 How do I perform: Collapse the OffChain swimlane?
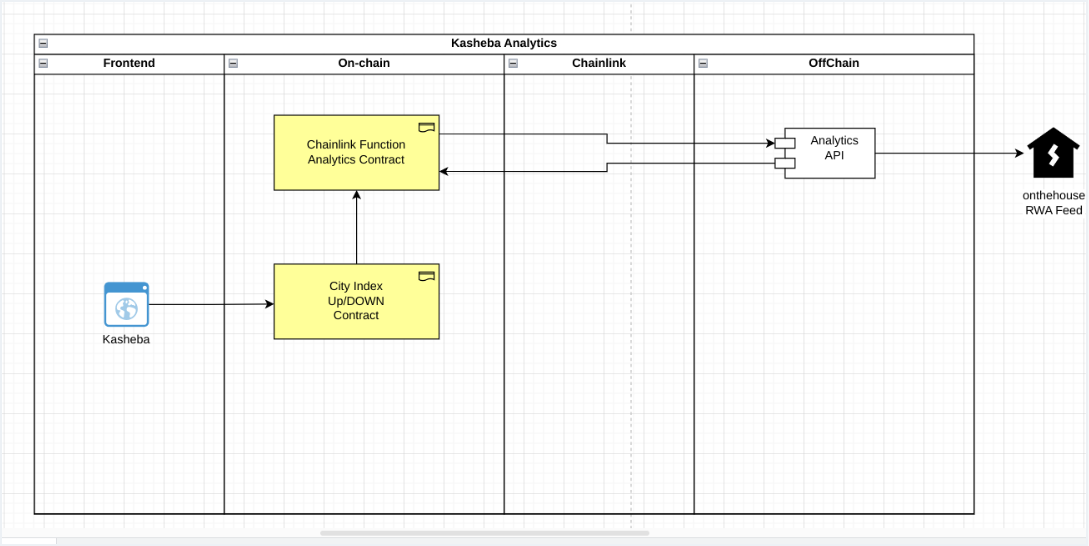coord(703,64)
